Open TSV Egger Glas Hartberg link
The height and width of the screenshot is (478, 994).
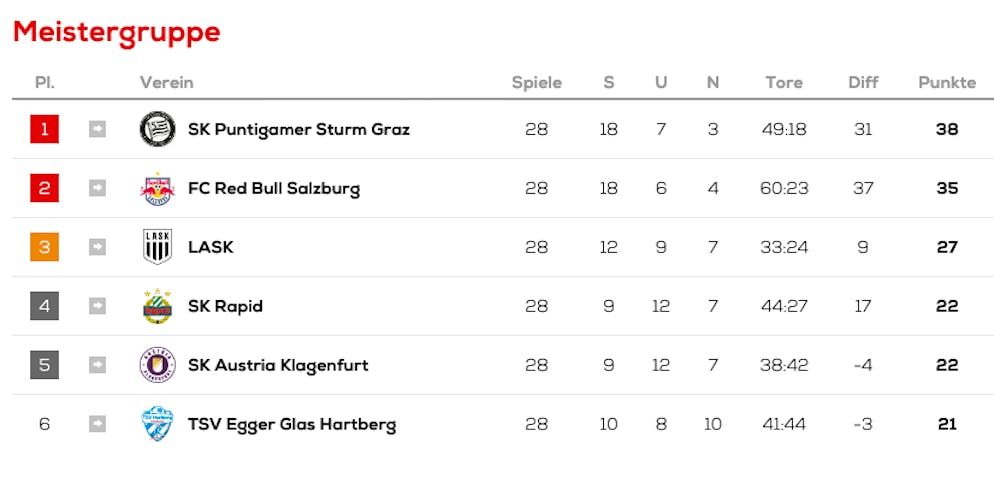(291, 424)
